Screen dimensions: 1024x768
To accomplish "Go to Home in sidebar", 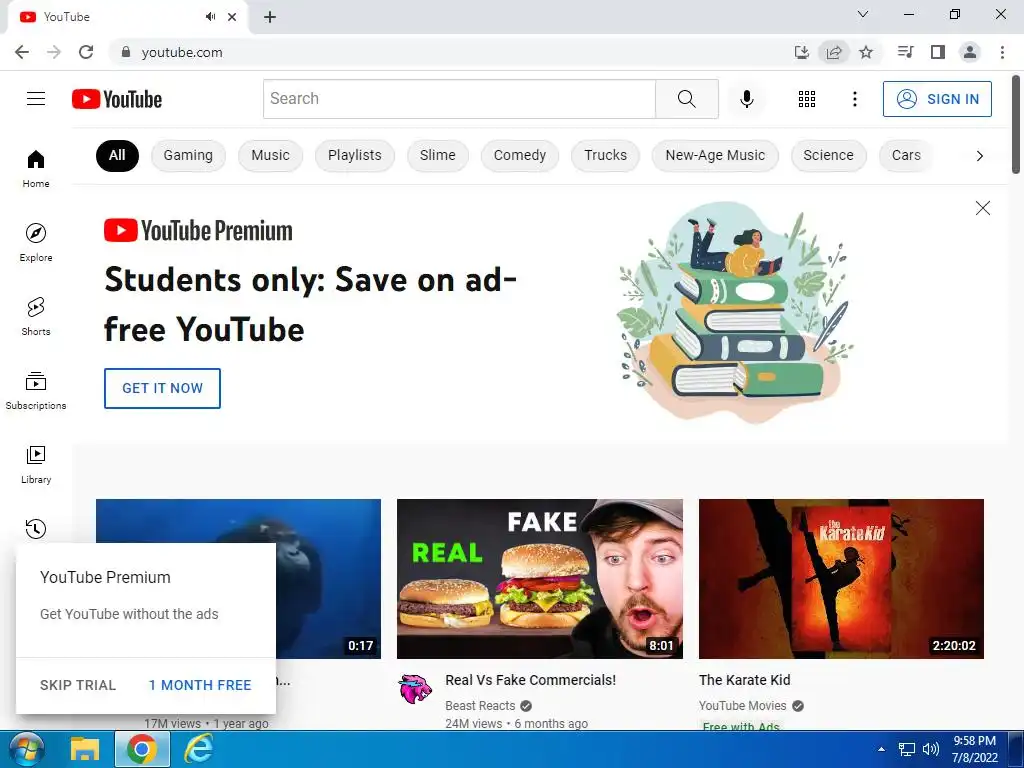I will [x=36, y=168].
